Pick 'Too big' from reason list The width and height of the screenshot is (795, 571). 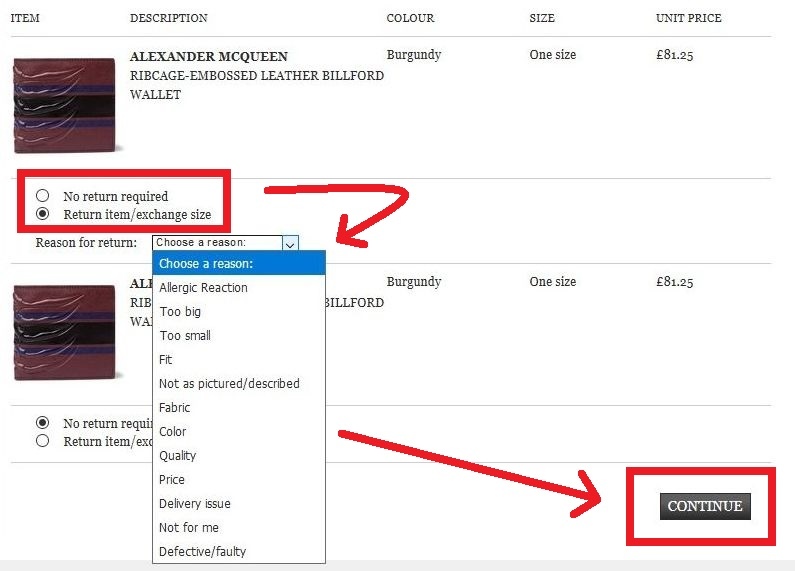pyautogui.click(x=239, y=311)
